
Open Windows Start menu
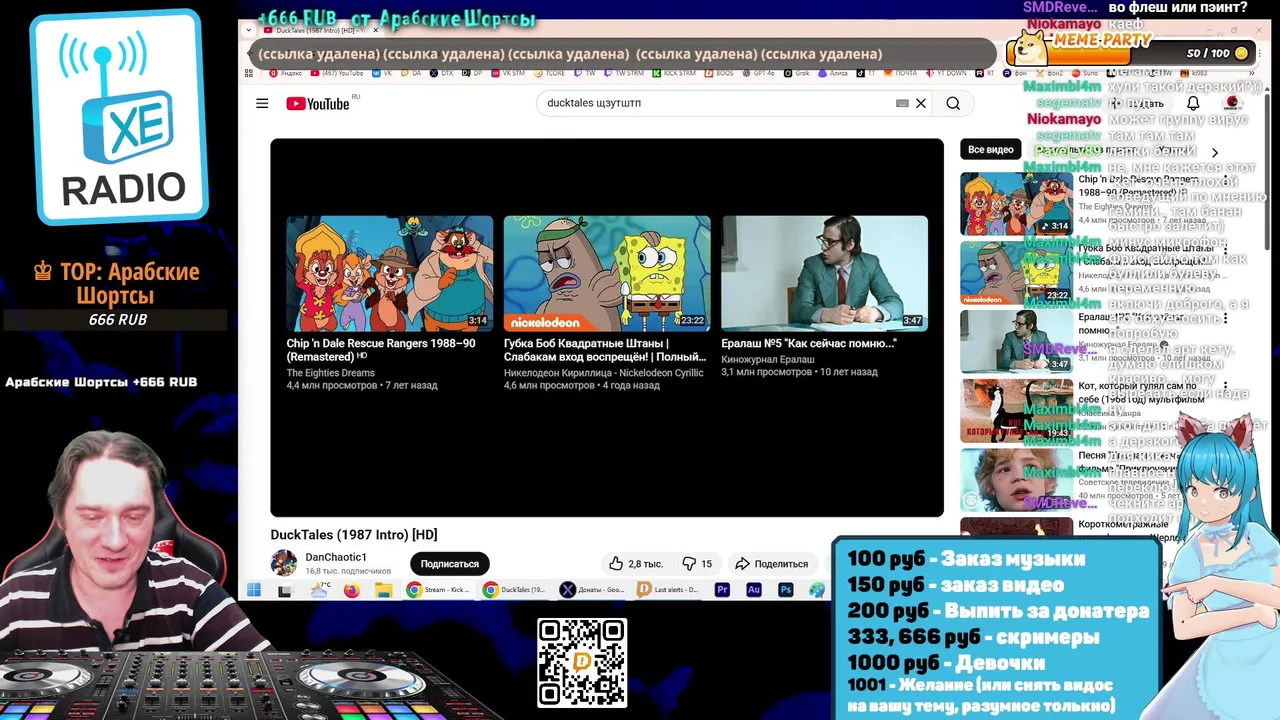[x=253, y=590]
